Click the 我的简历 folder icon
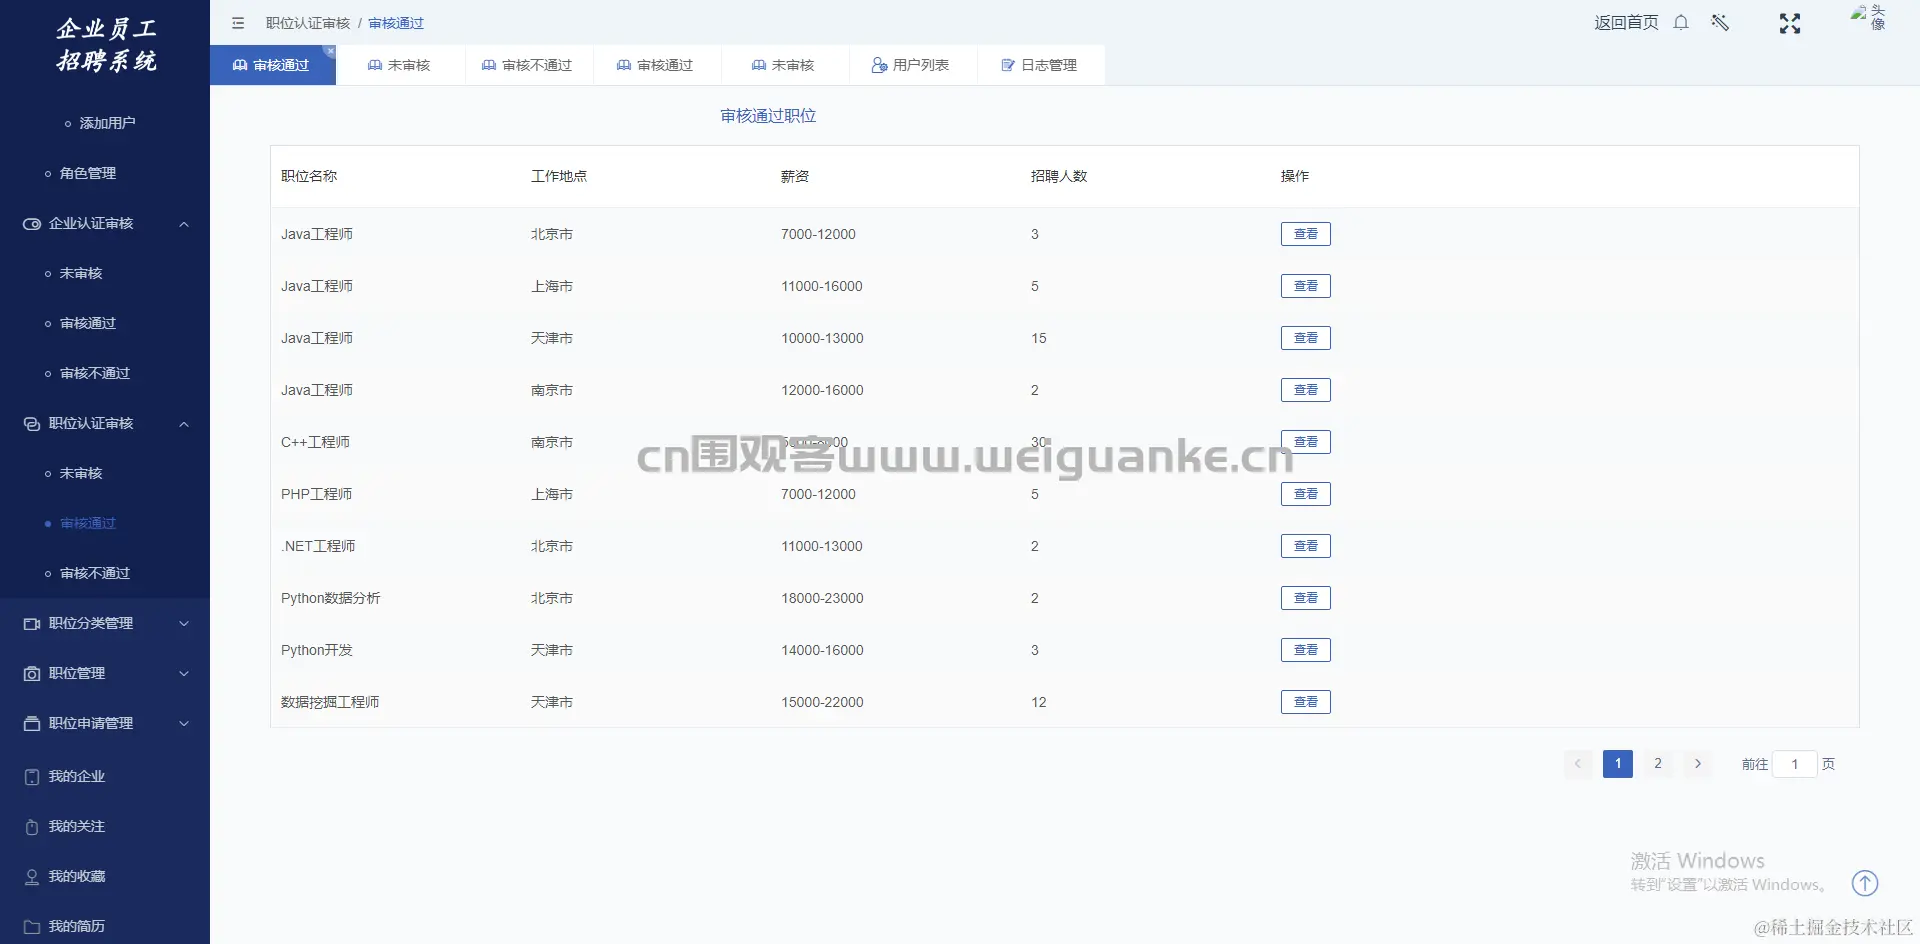Screen dimensions: 1920x944 32,927
